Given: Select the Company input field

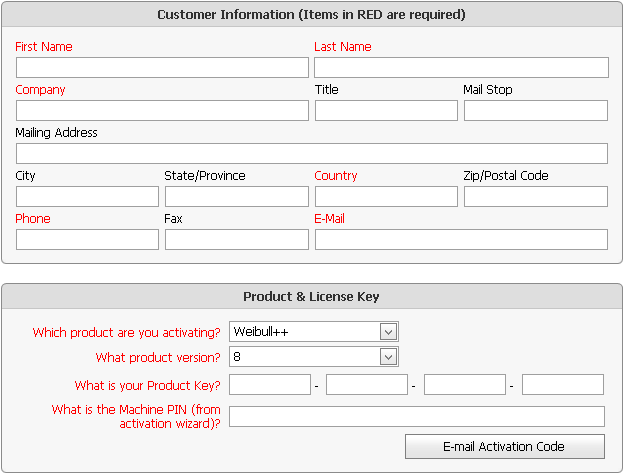Looking at the screenshot, I should (162, 111).
